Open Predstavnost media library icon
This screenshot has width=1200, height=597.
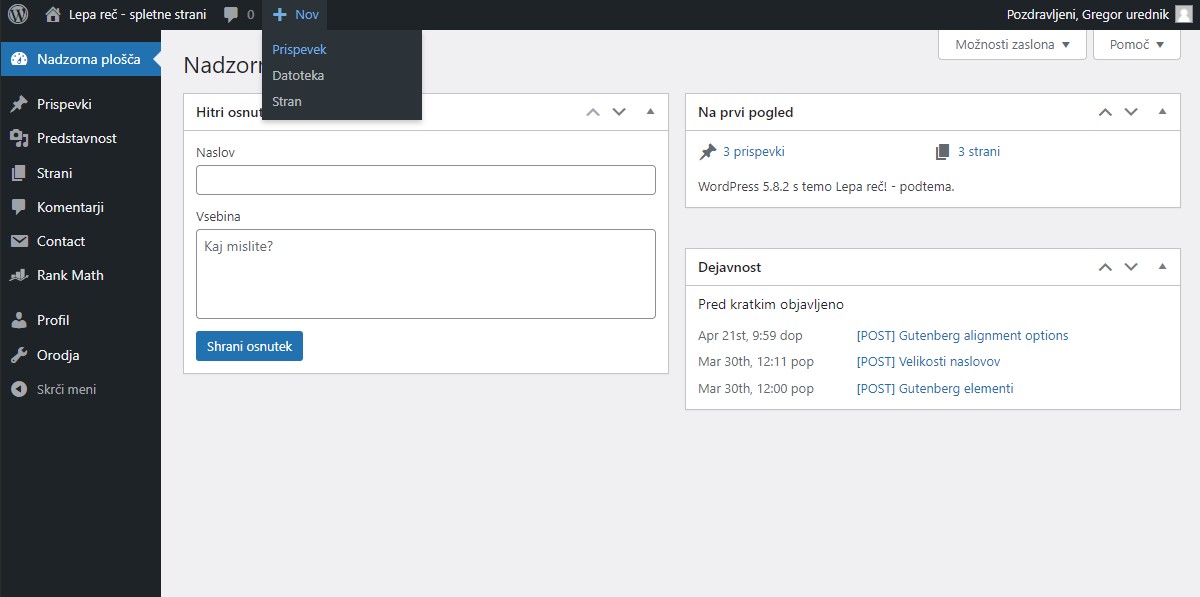[18, 139]
